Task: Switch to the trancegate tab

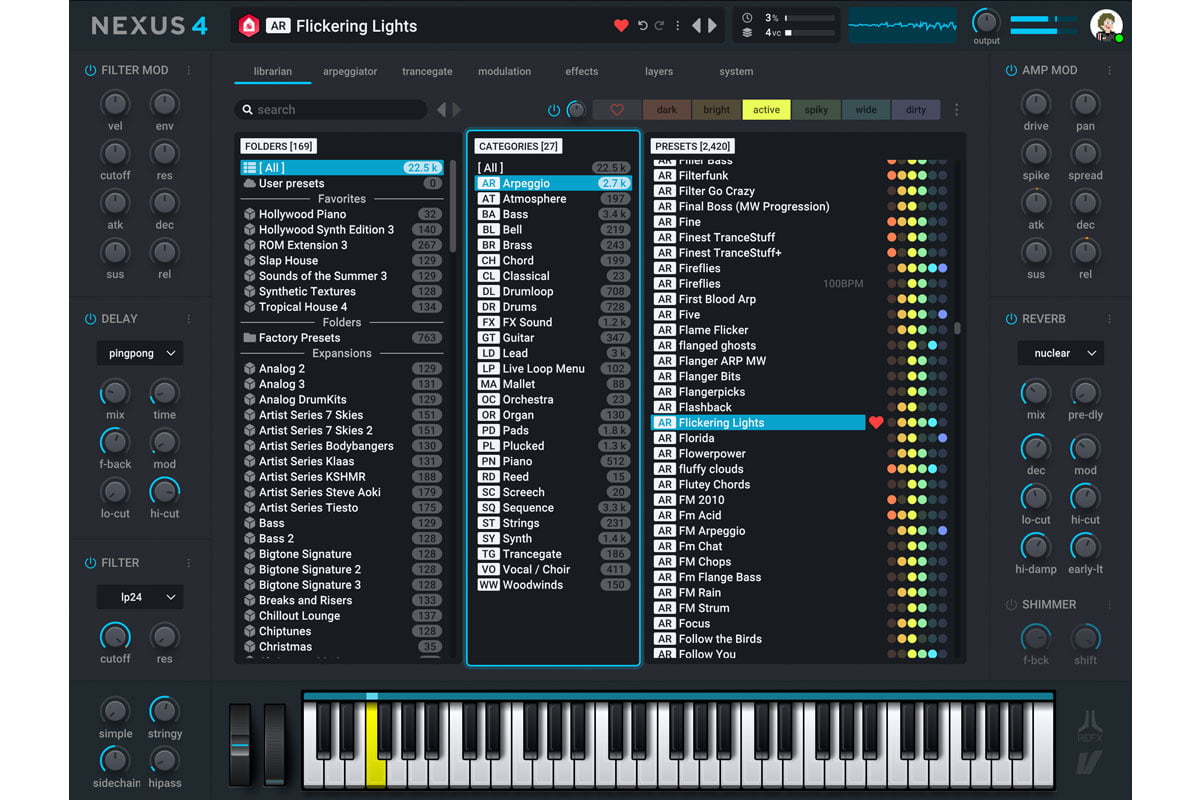Action: [427, 72]
